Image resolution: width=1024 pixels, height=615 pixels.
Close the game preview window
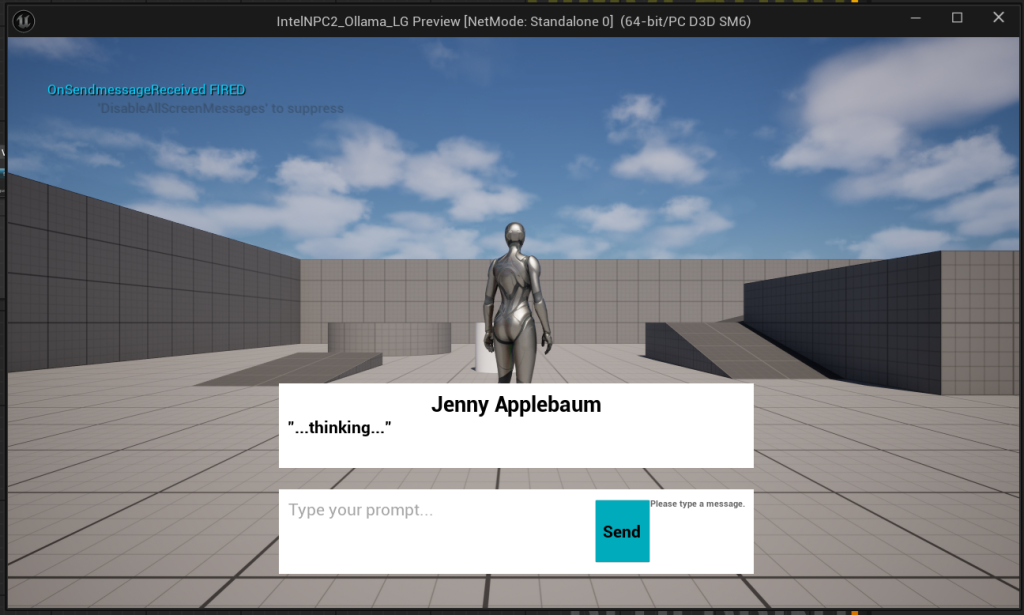click(998, 18)
